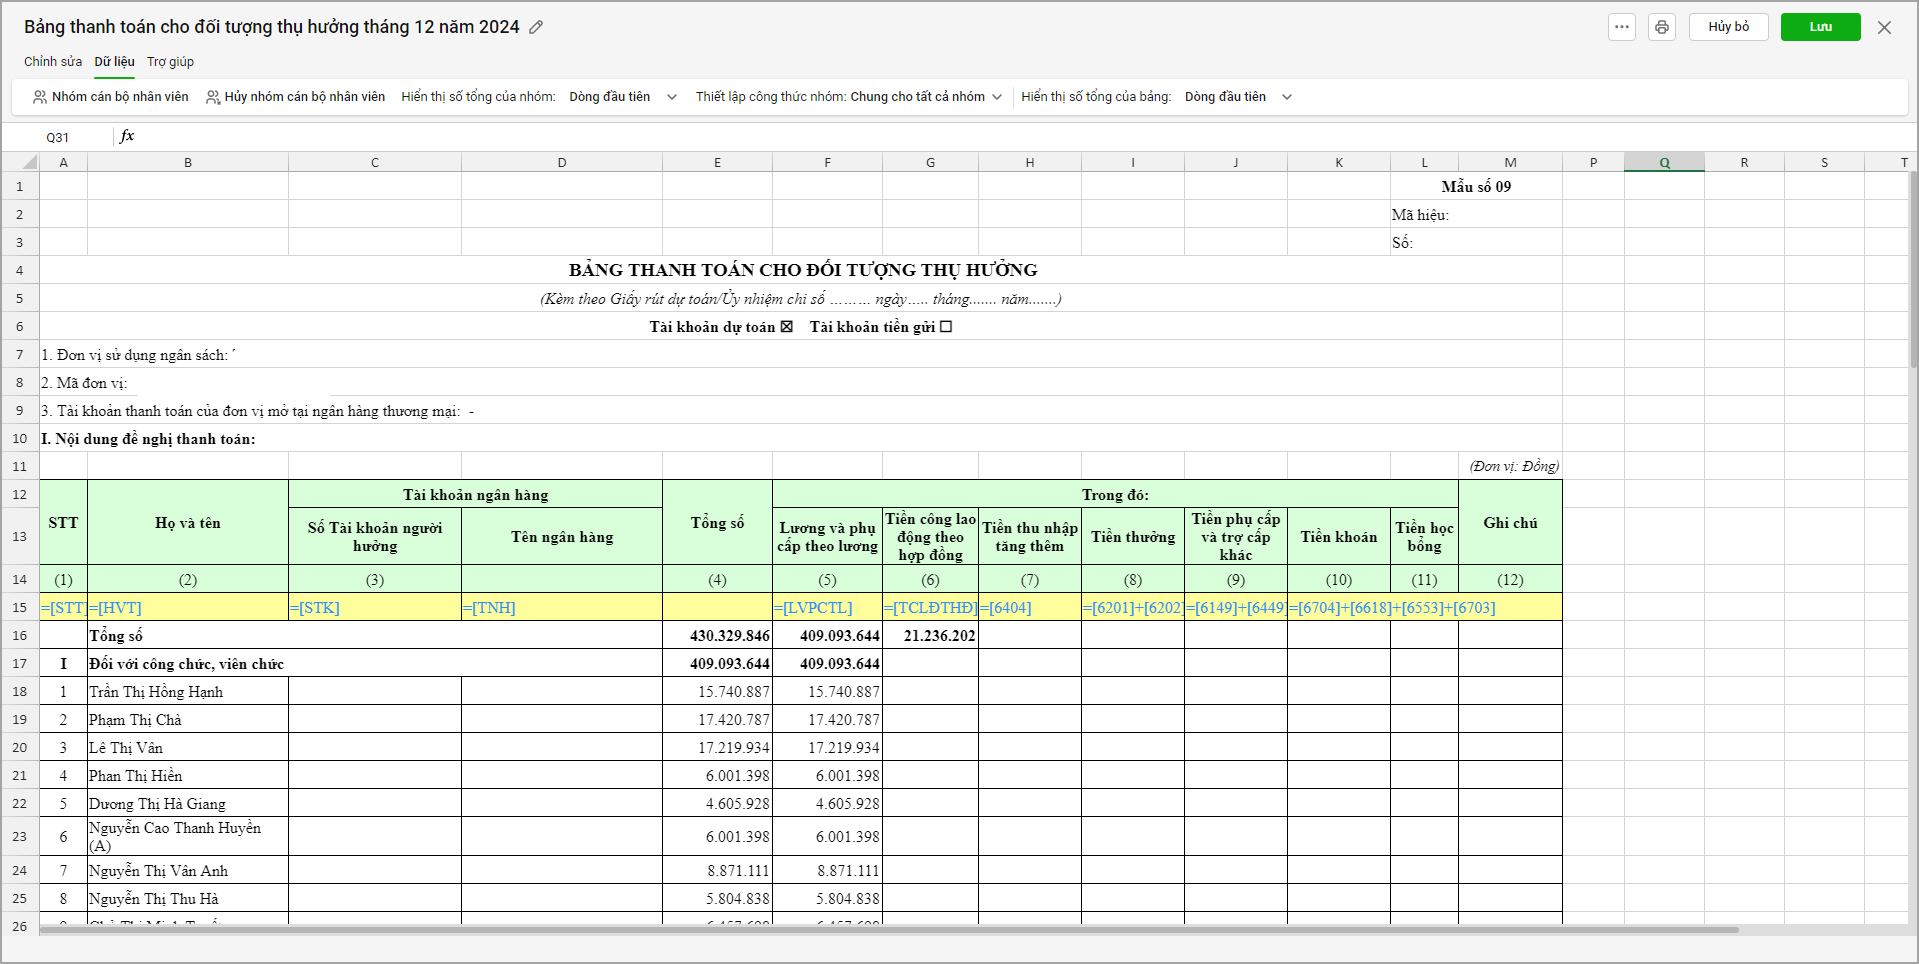Click the =[LVPCTL] formula cell

pyautogui.click(x=827, y=607)
